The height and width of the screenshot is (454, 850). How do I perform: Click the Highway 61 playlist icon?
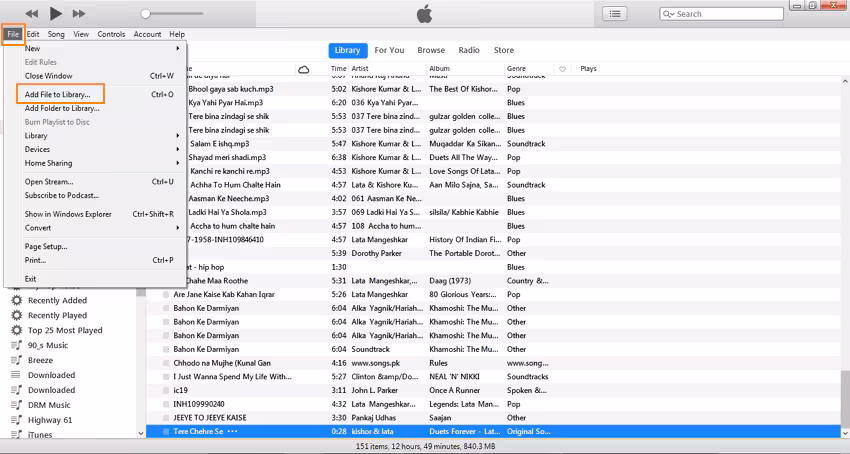(17, 420)
